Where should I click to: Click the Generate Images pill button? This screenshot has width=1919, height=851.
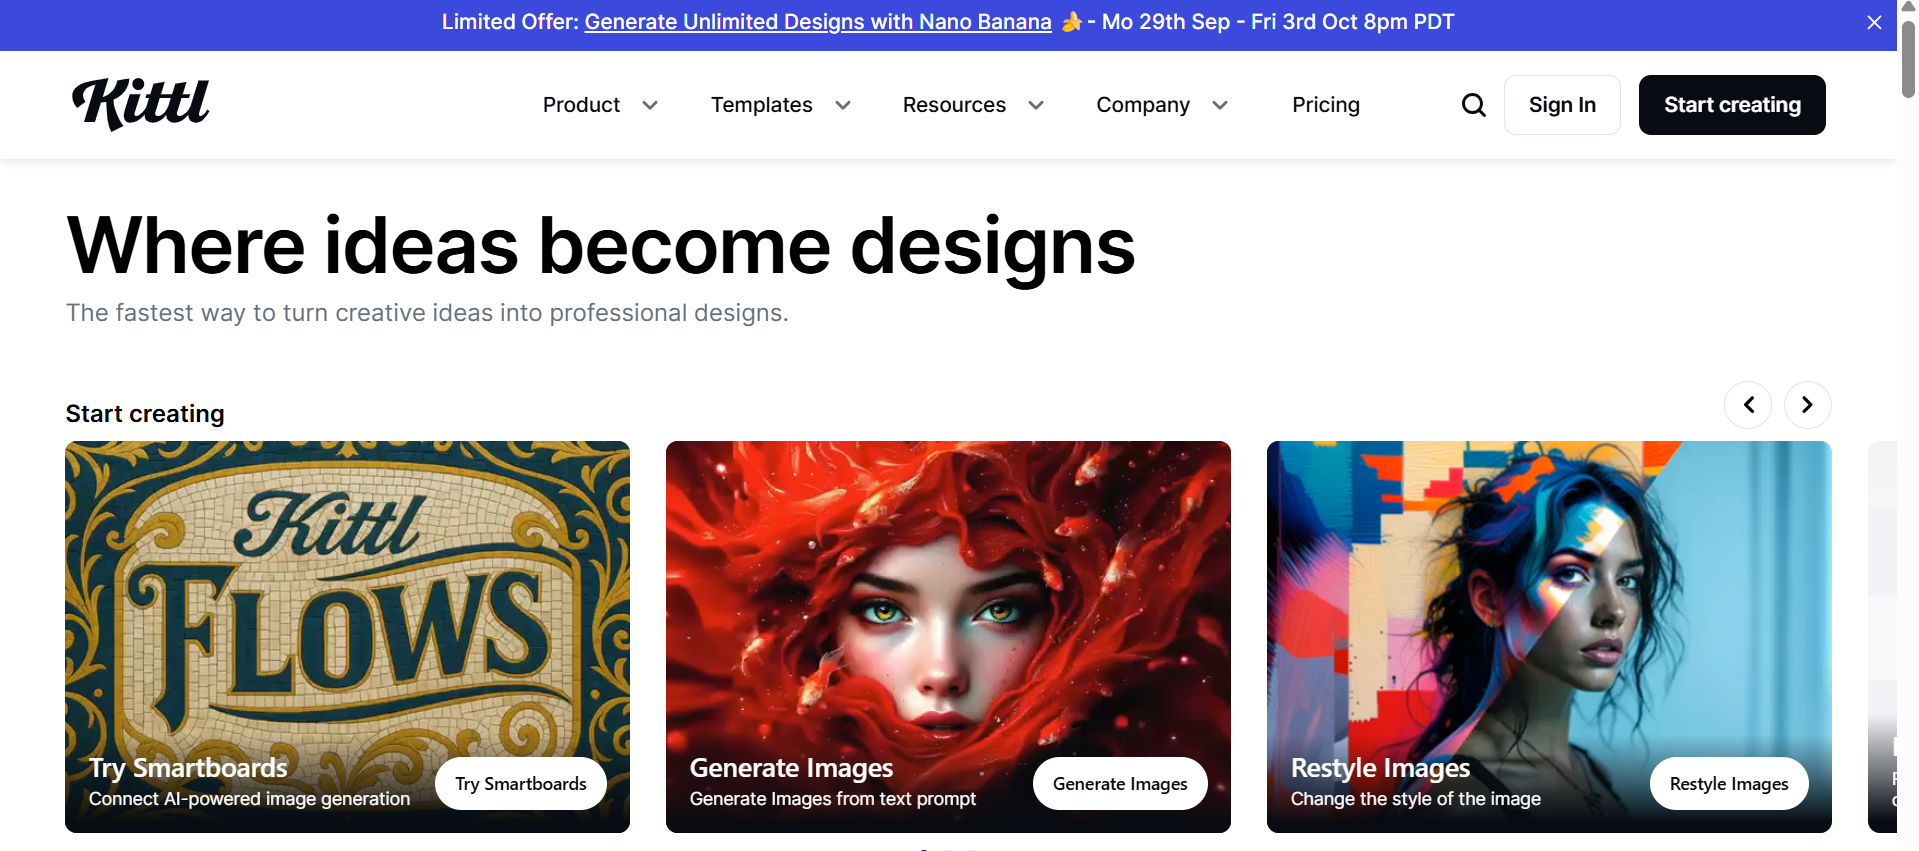tap(1120, 784)
